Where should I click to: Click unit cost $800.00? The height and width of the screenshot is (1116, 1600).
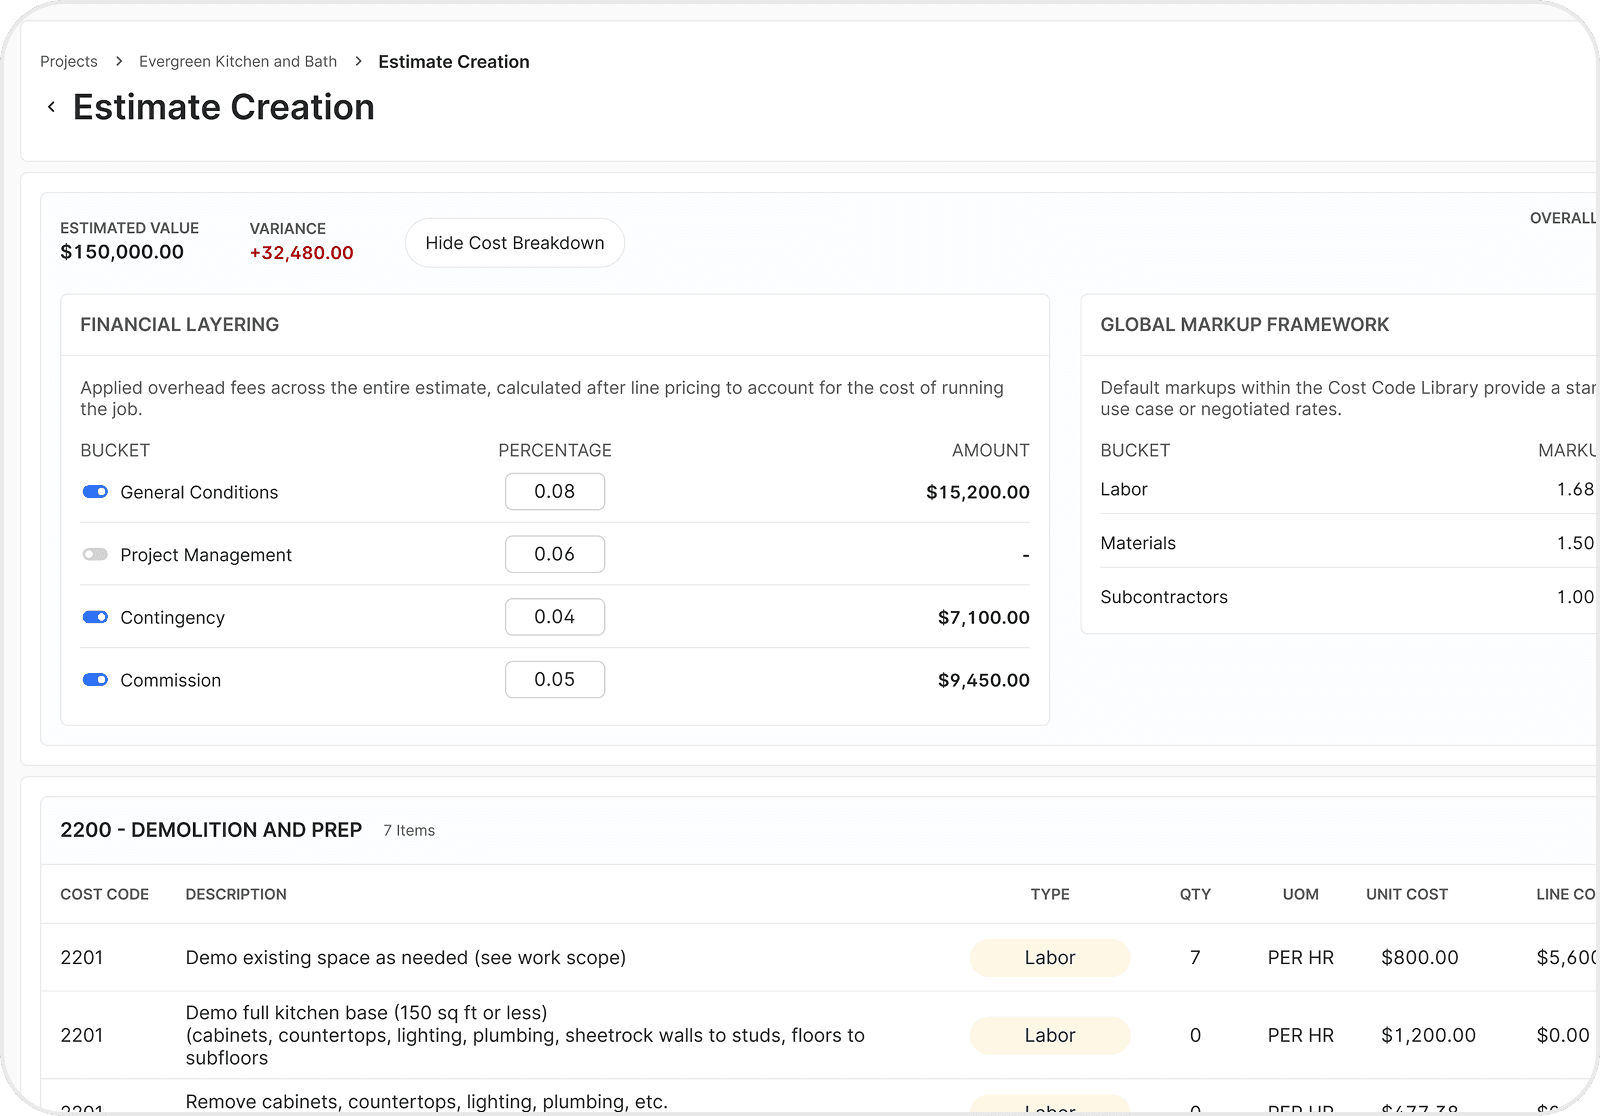(1420, 958)
